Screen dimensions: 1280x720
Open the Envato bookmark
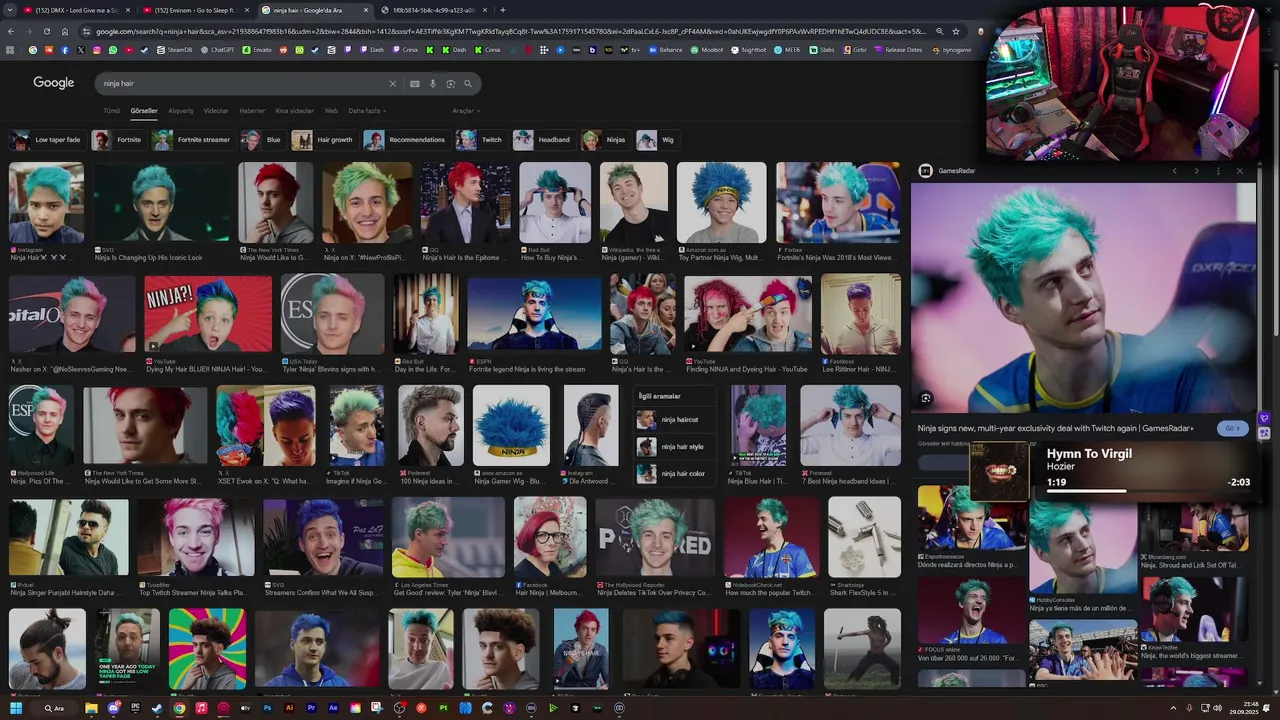257,49
